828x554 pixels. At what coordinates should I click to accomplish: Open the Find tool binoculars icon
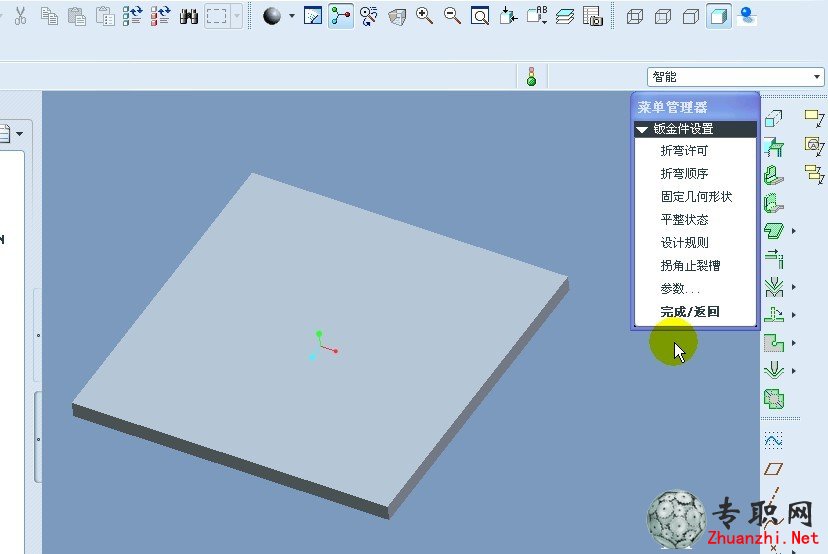point(189,16)
